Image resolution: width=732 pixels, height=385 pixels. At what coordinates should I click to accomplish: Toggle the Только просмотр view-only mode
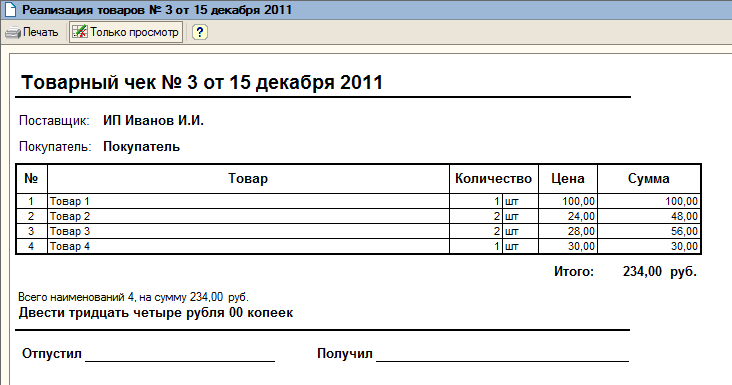pos(126,32)
